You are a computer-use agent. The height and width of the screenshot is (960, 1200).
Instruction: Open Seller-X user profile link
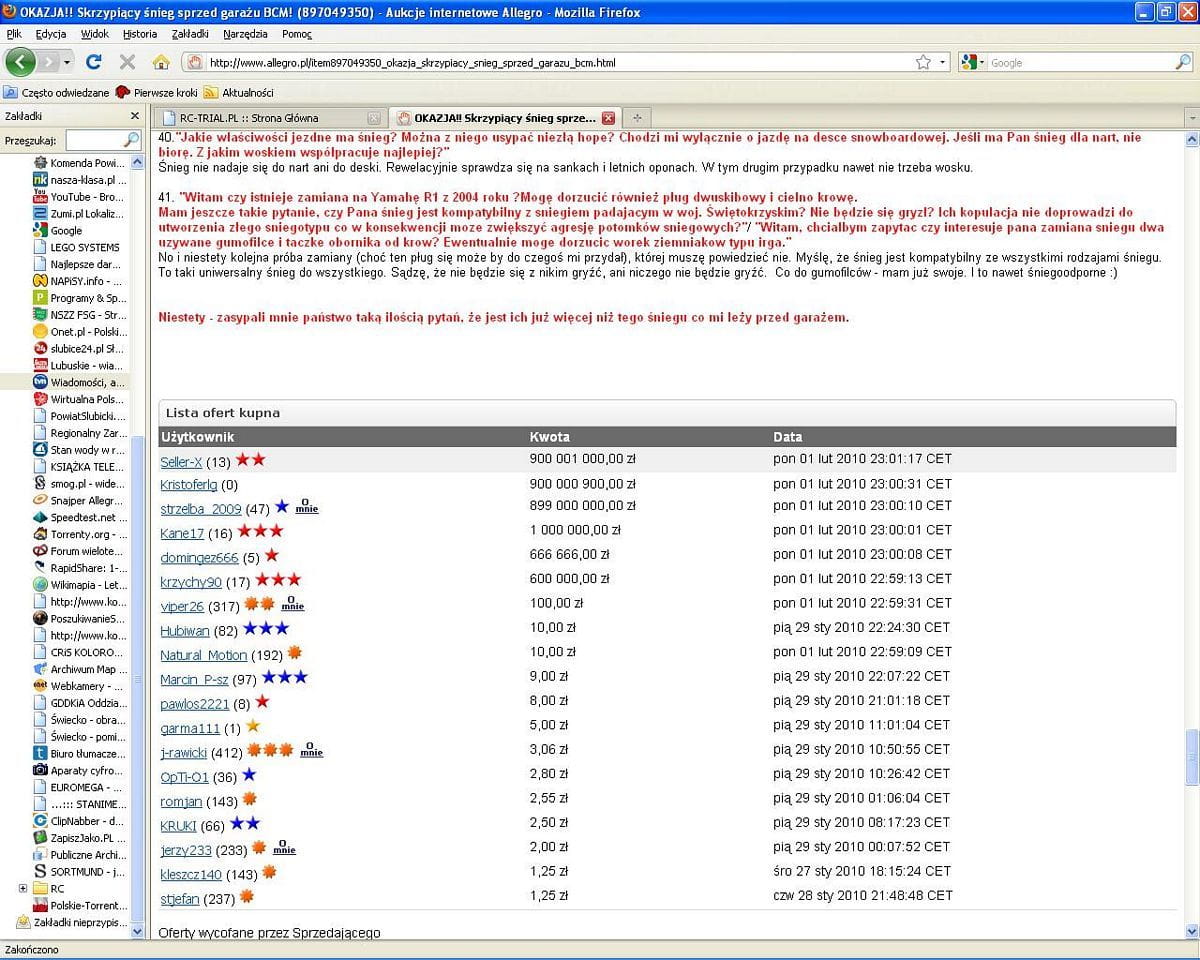point(181,461)
